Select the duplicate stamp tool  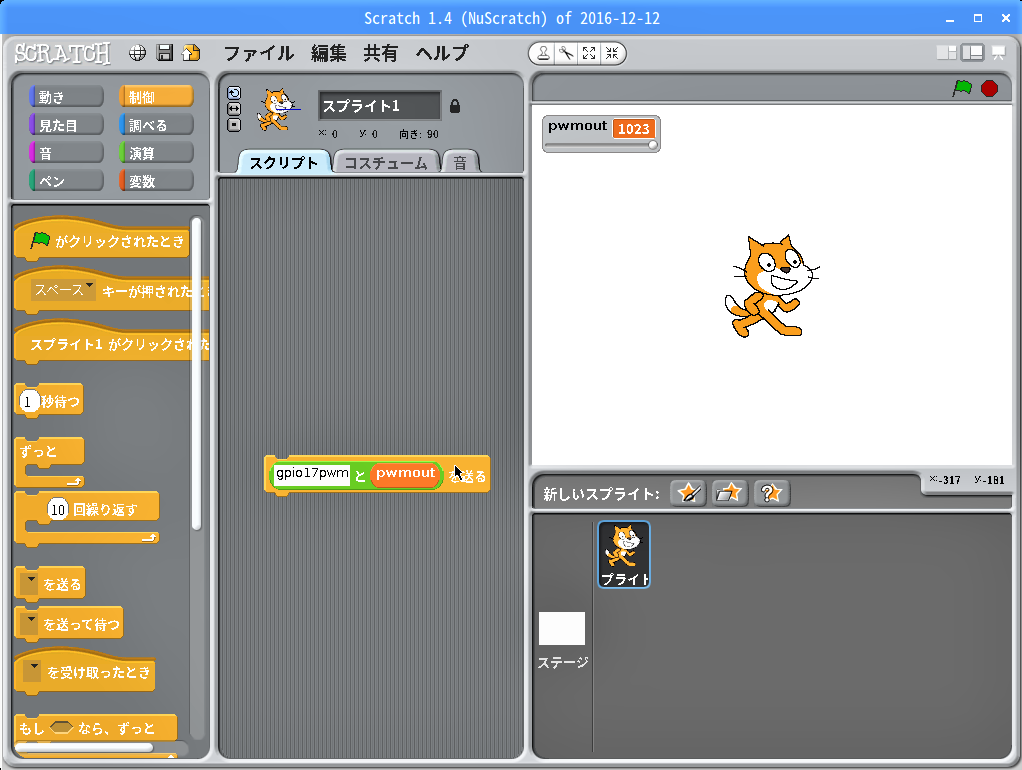click(543, 53)
